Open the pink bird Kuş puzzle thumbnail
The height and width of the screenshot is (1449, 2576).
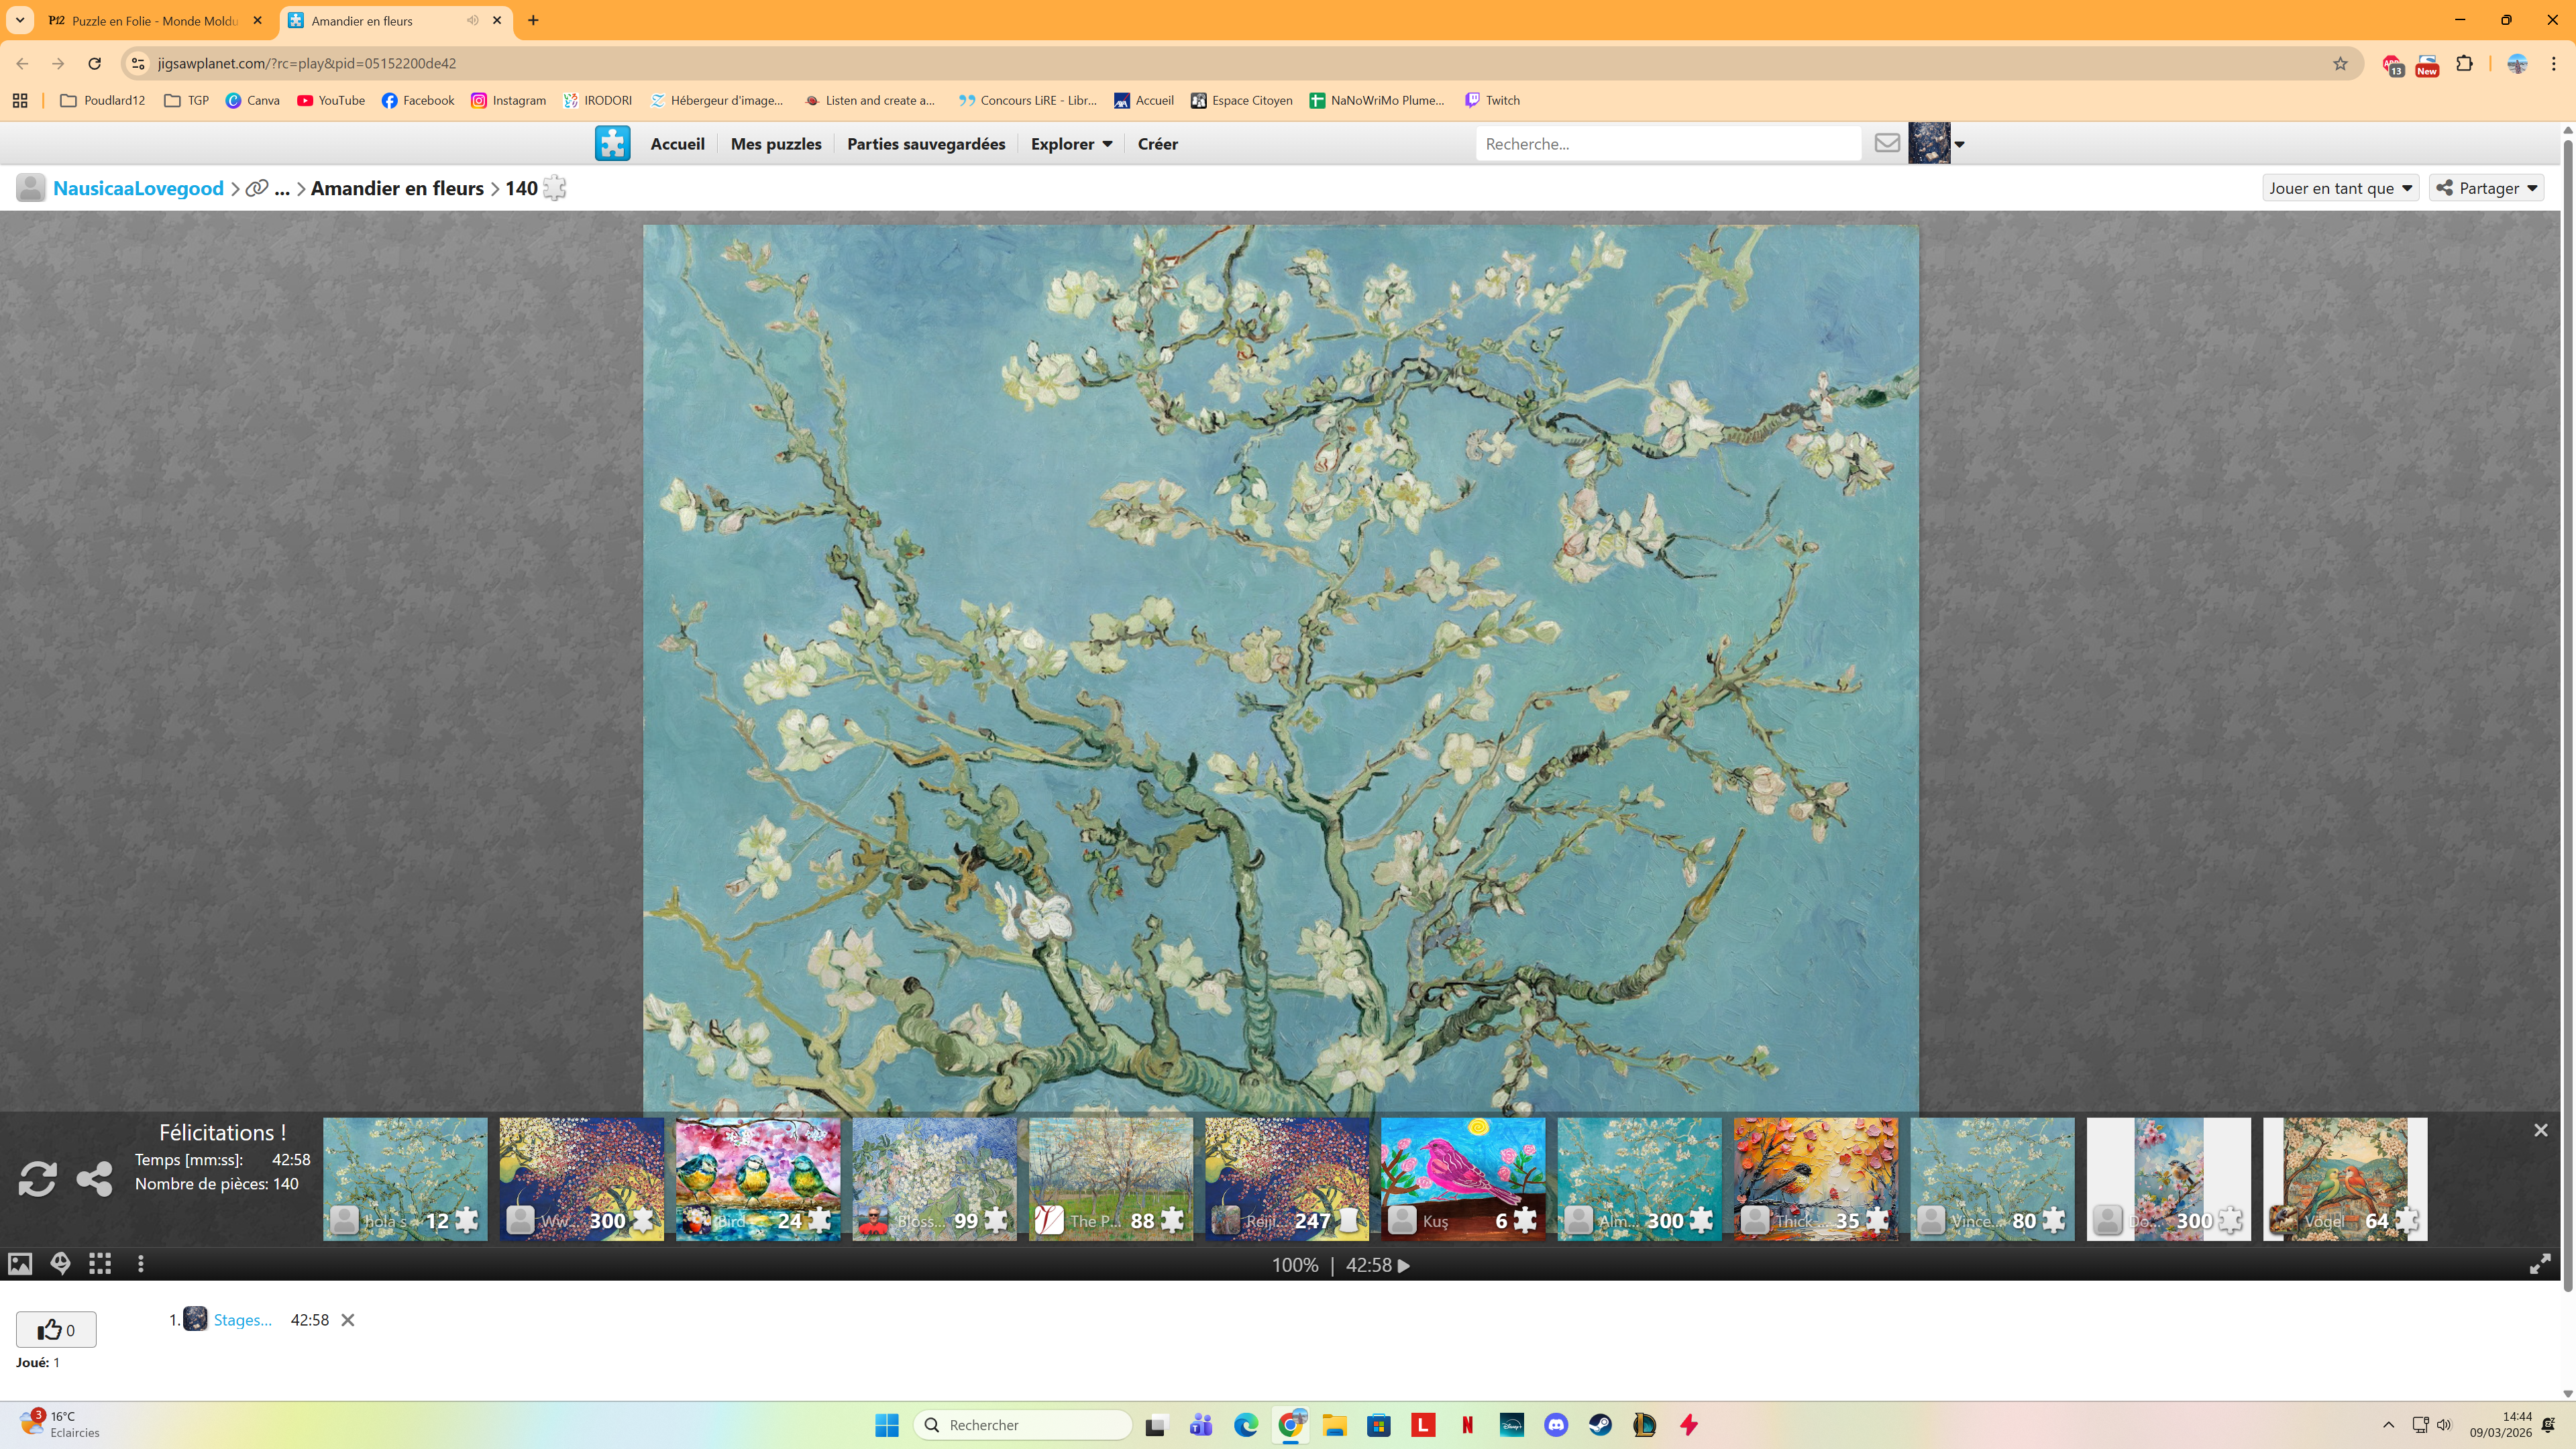1462,1178
